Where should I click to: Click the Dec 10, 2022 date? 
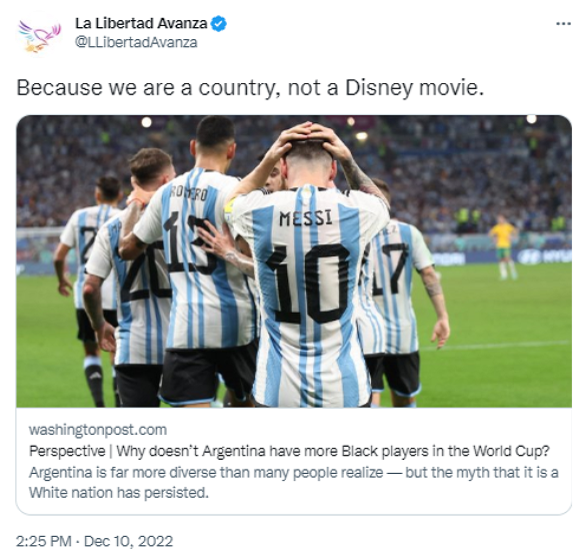(128, 541)
